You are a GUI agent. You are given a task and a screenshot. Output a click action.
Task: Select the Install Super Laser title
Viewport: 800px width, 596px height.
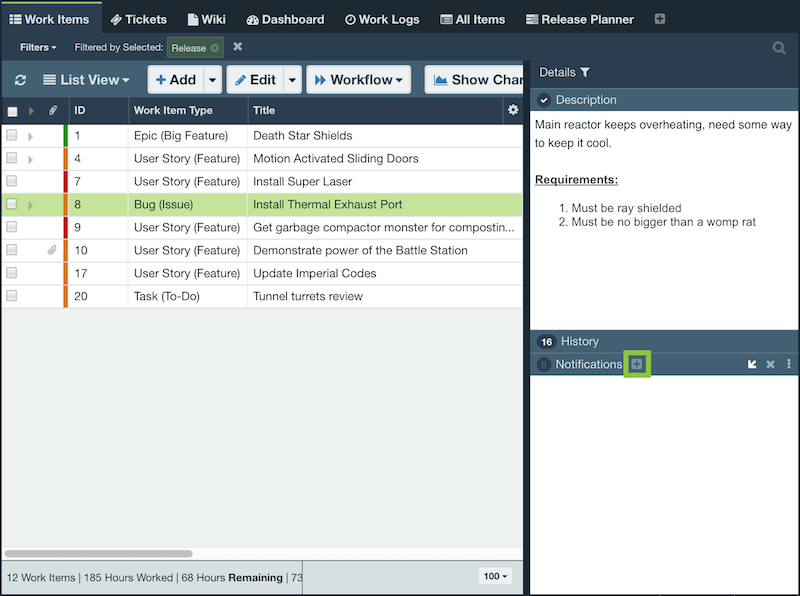[303, 182]
